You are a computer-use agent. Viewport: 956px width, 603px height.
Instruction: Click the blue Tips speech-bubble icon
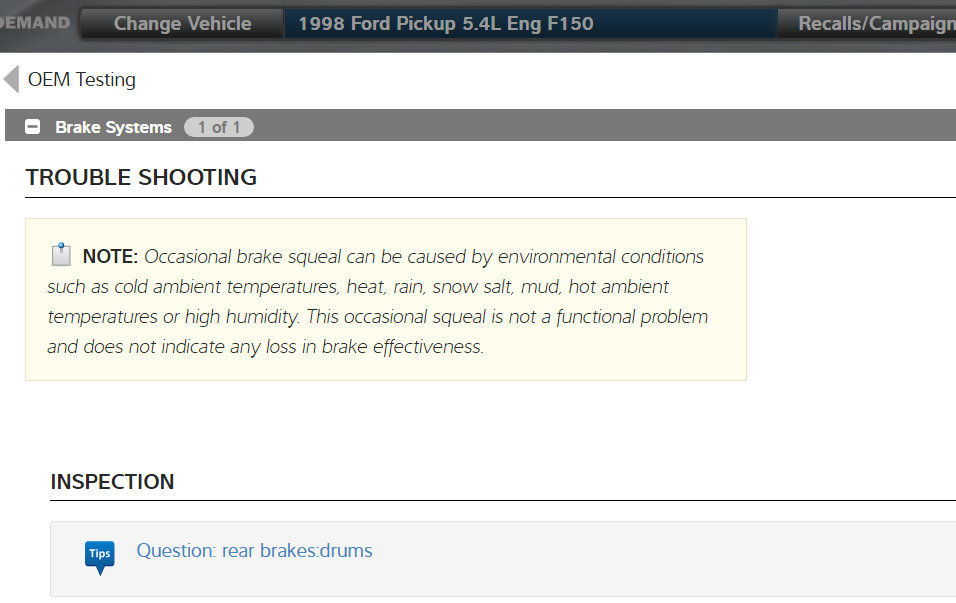coord(100,555)
